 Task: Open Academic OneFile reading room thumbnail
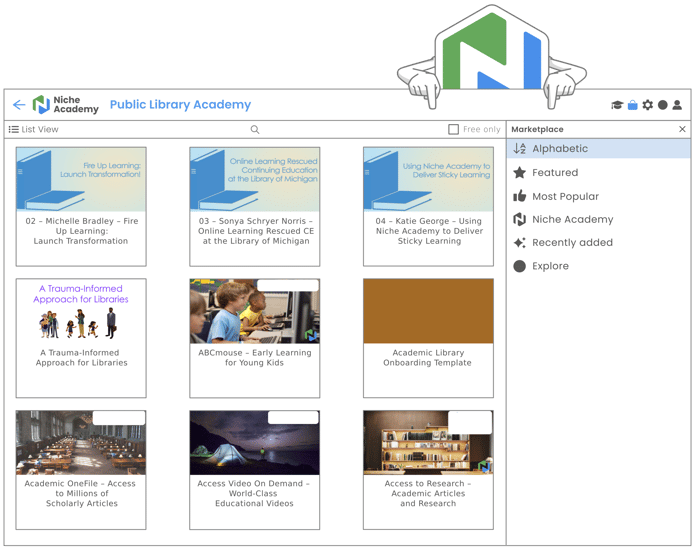[x=81, y=443]
